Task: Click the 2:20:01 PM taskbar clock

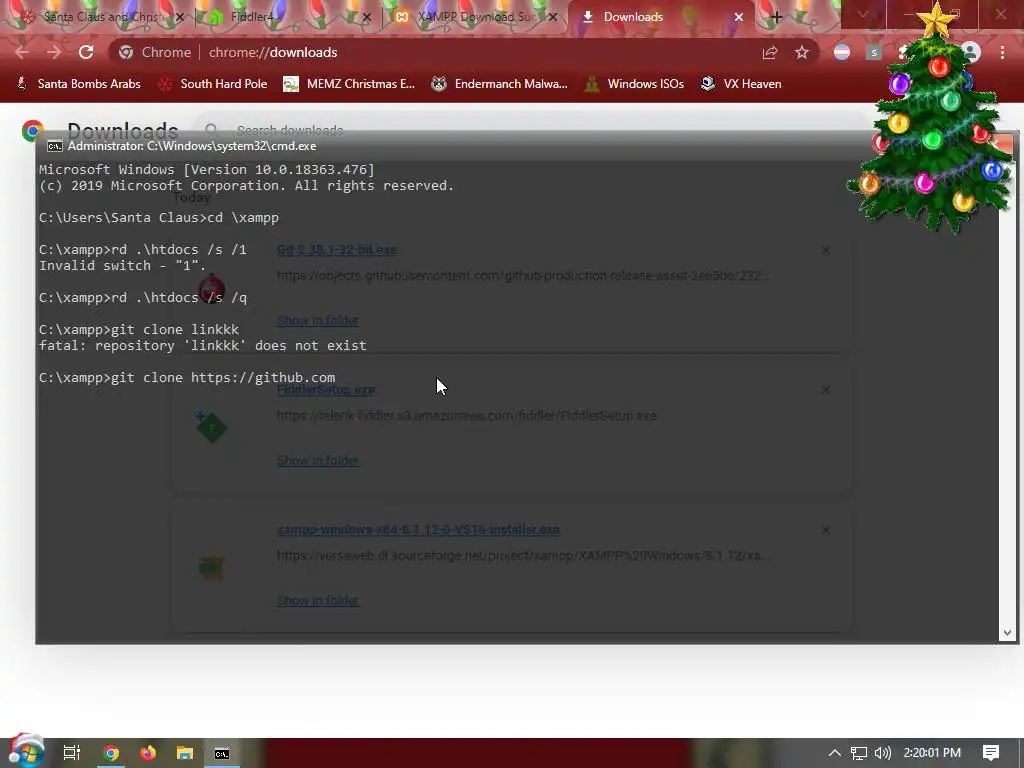Action: click(932, 753)
